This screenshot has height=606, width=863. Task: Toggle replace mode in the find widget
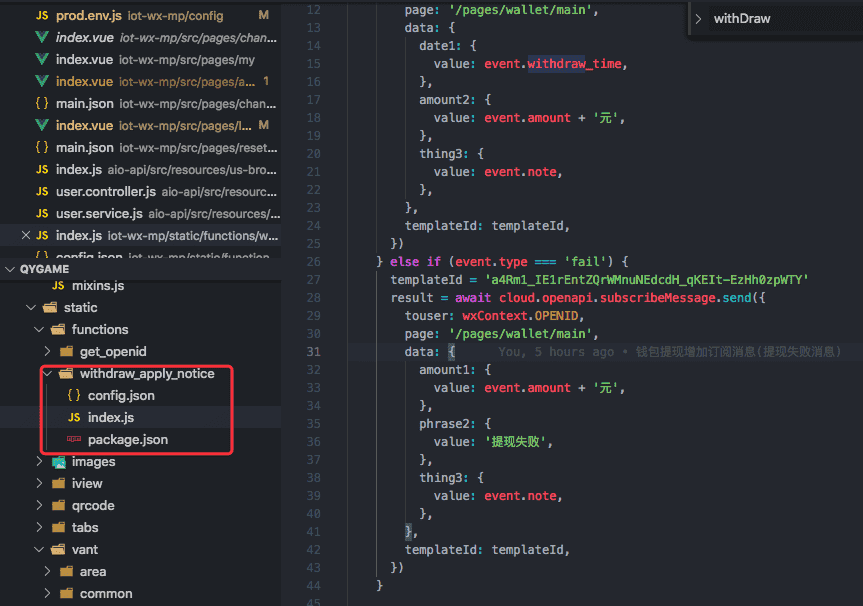tap(698, 19)
